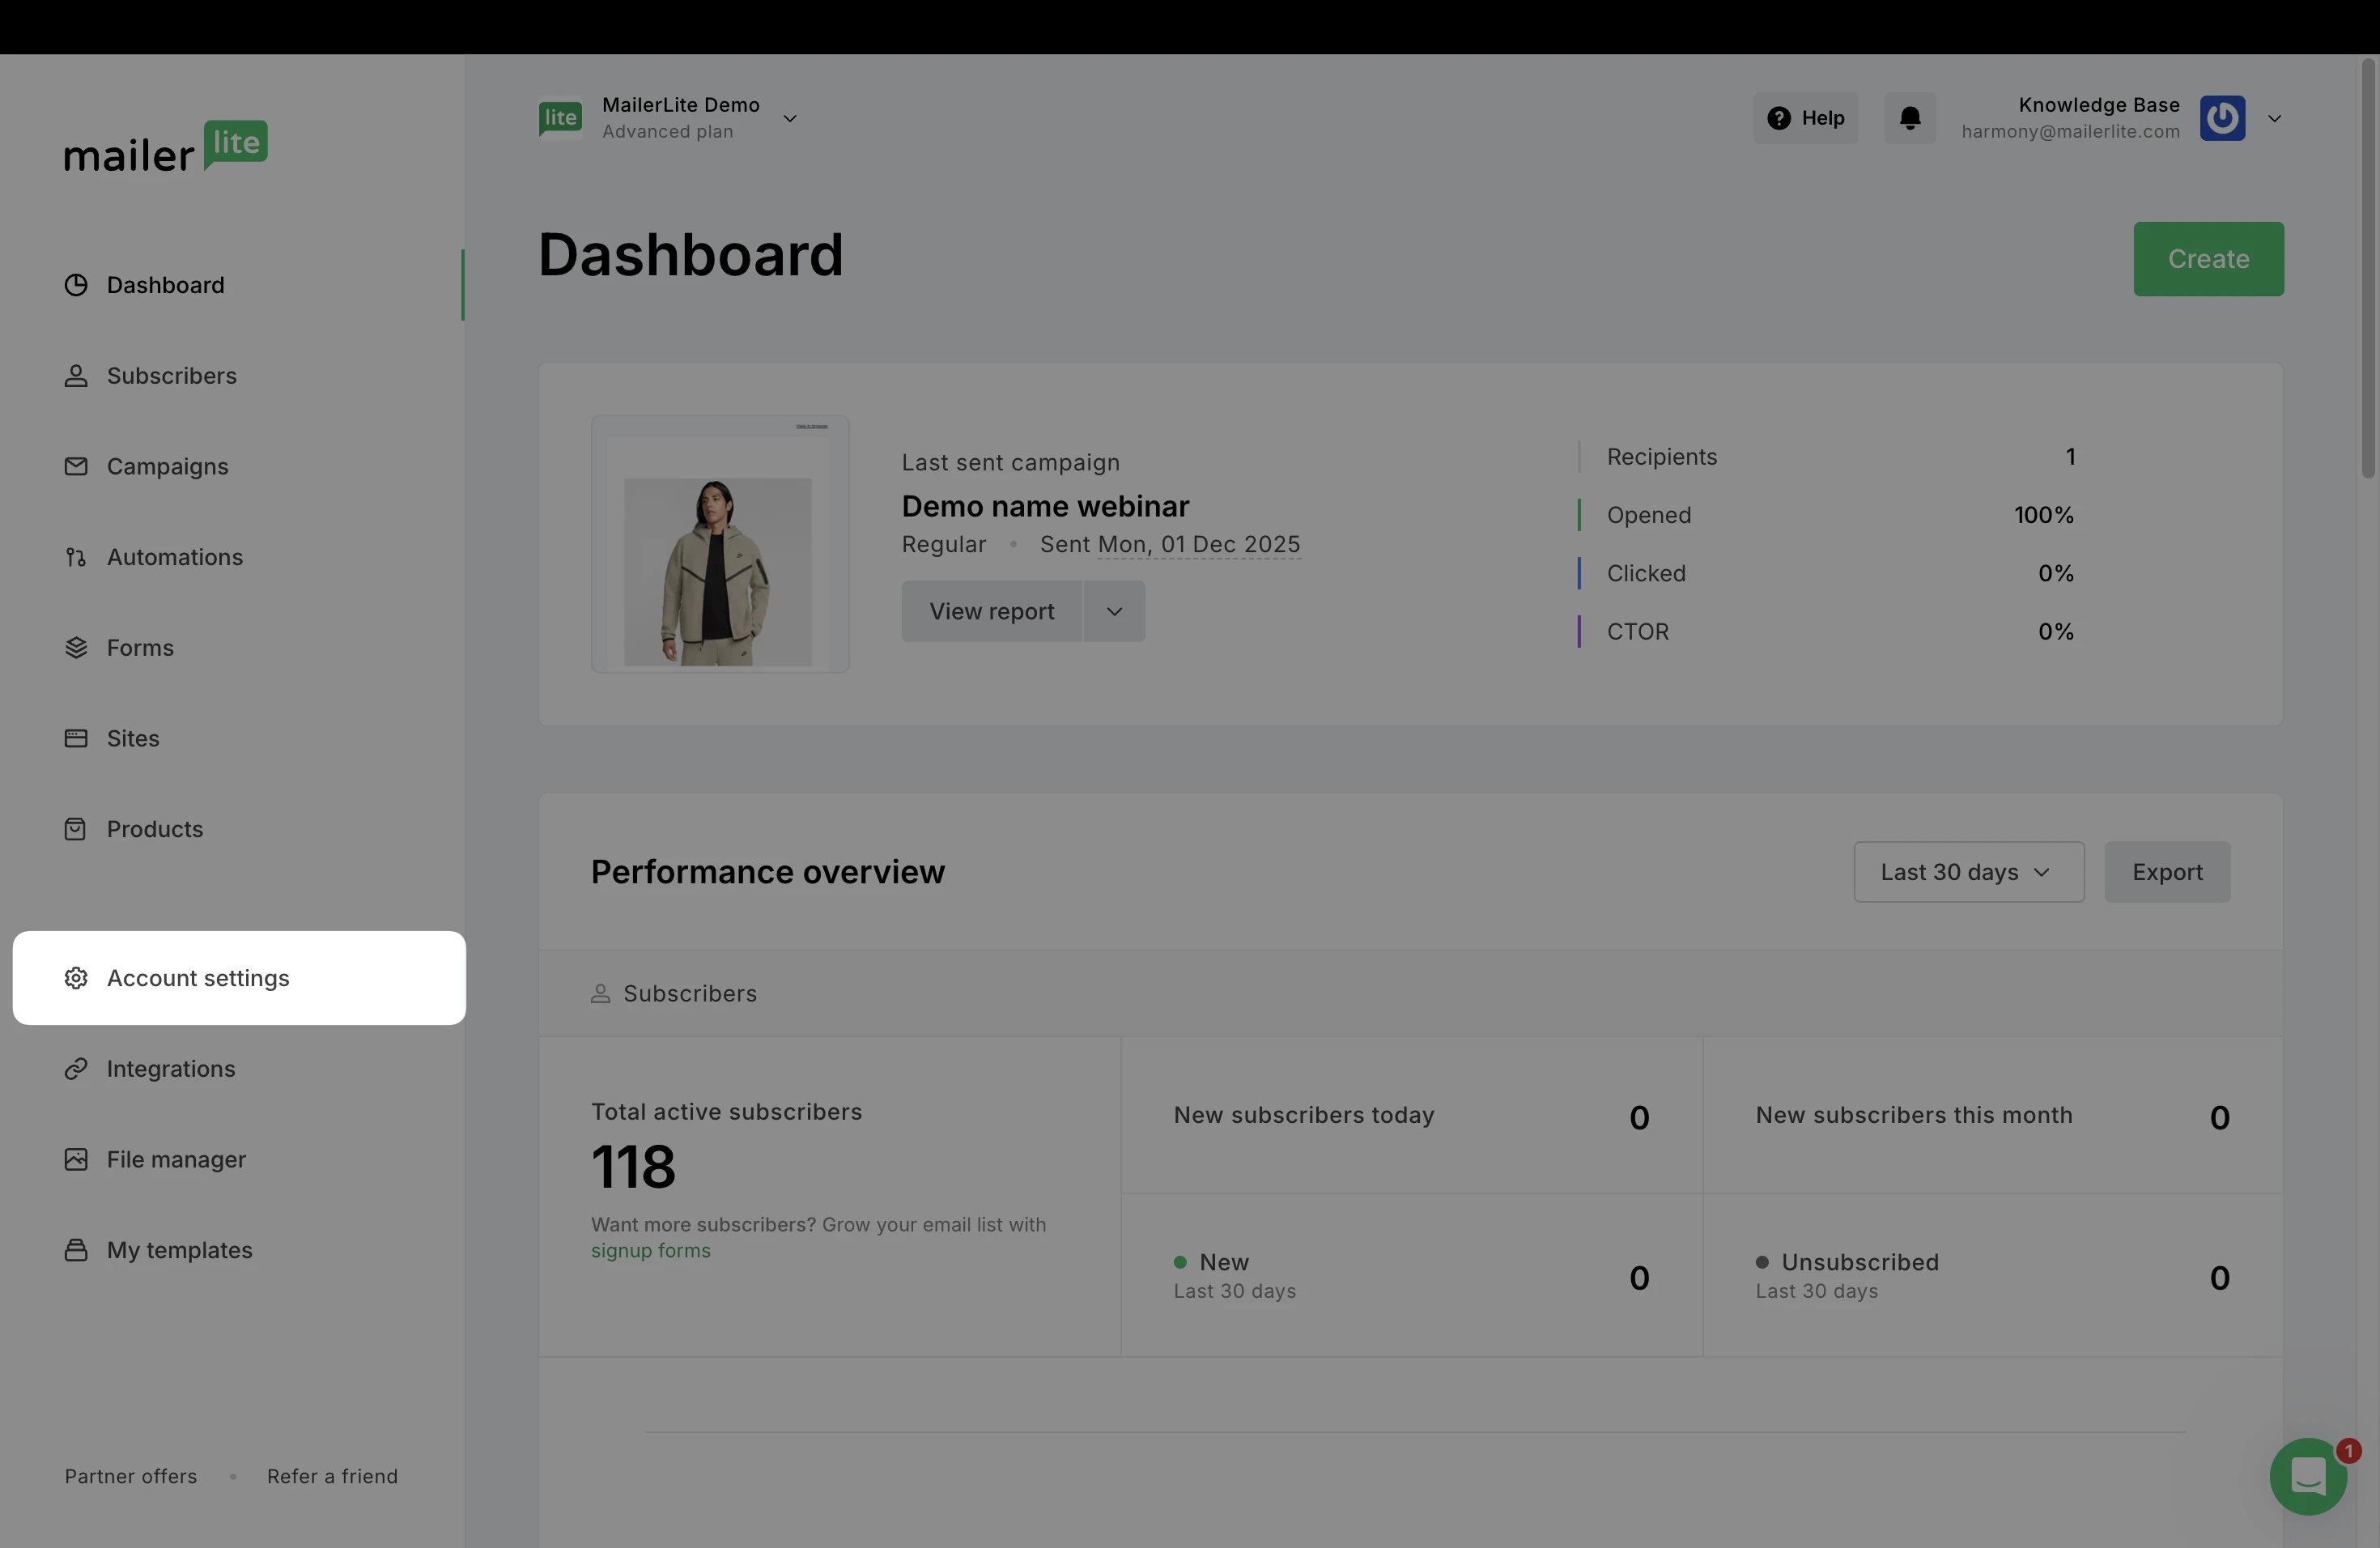Image resolution: width=2380 pixels, height=1548 pixels.
Task: Click the mailerlite logo in the sidebar
Action: click(166, 147)
